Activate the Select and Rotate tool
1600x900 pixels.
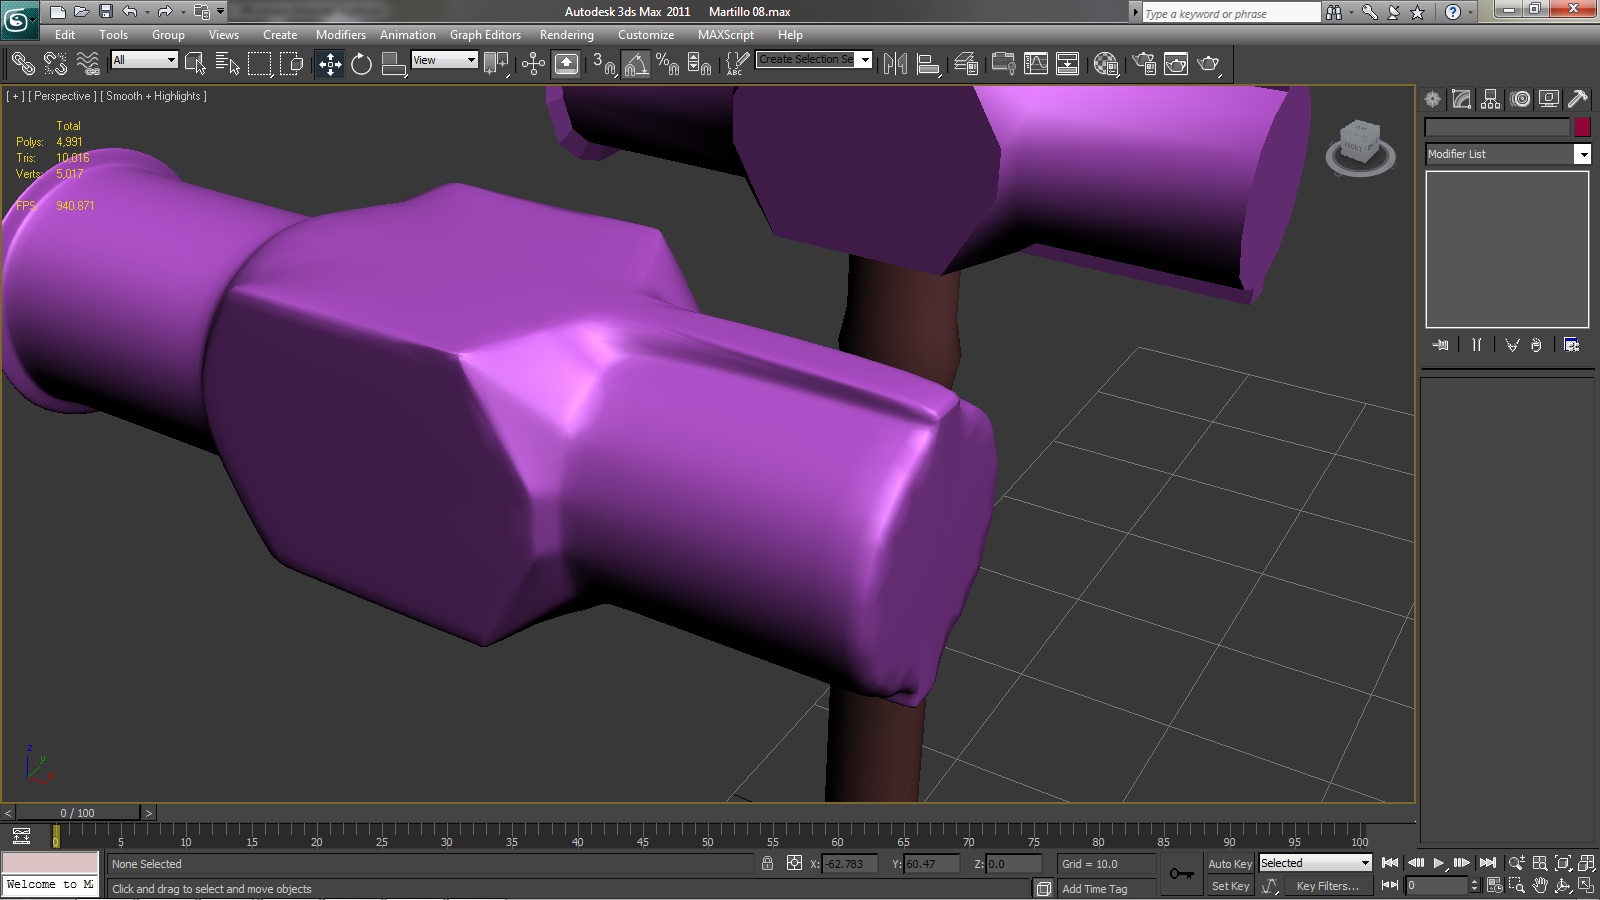coord(362,64)
